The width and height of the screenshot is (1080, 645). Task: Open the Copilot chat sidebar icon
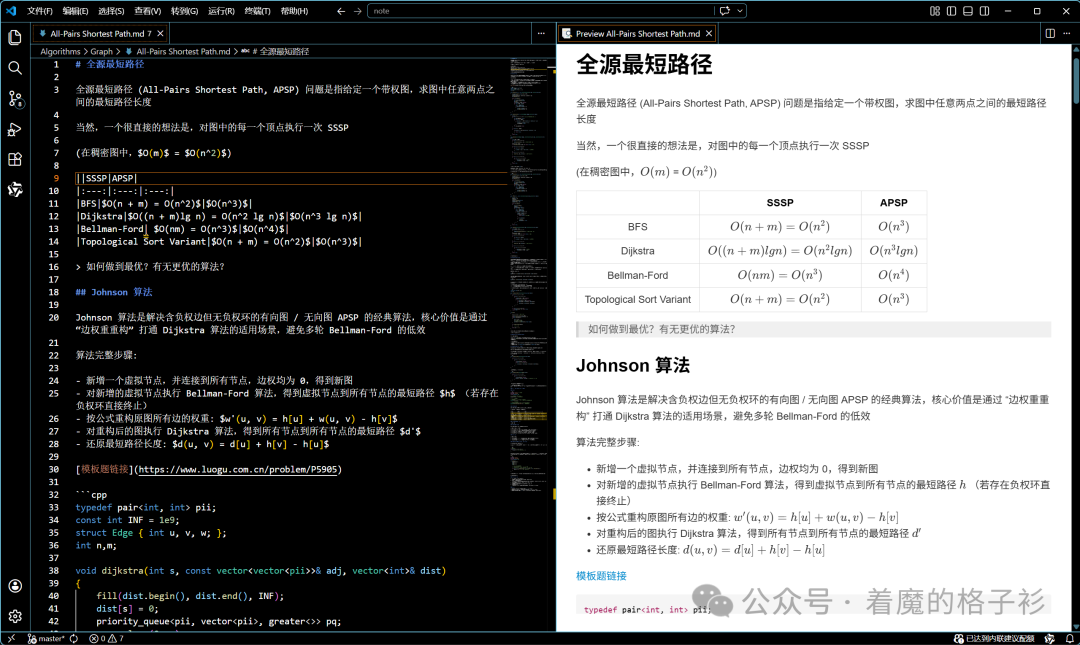click(x=14, y=190)
